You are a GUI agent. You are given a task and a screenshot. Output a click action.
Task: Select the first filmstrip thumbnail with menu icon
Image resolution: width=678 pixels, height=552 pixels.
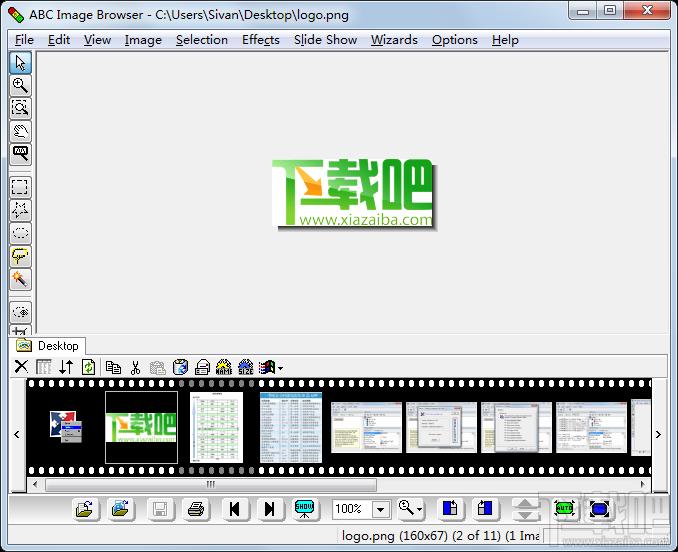65,427
